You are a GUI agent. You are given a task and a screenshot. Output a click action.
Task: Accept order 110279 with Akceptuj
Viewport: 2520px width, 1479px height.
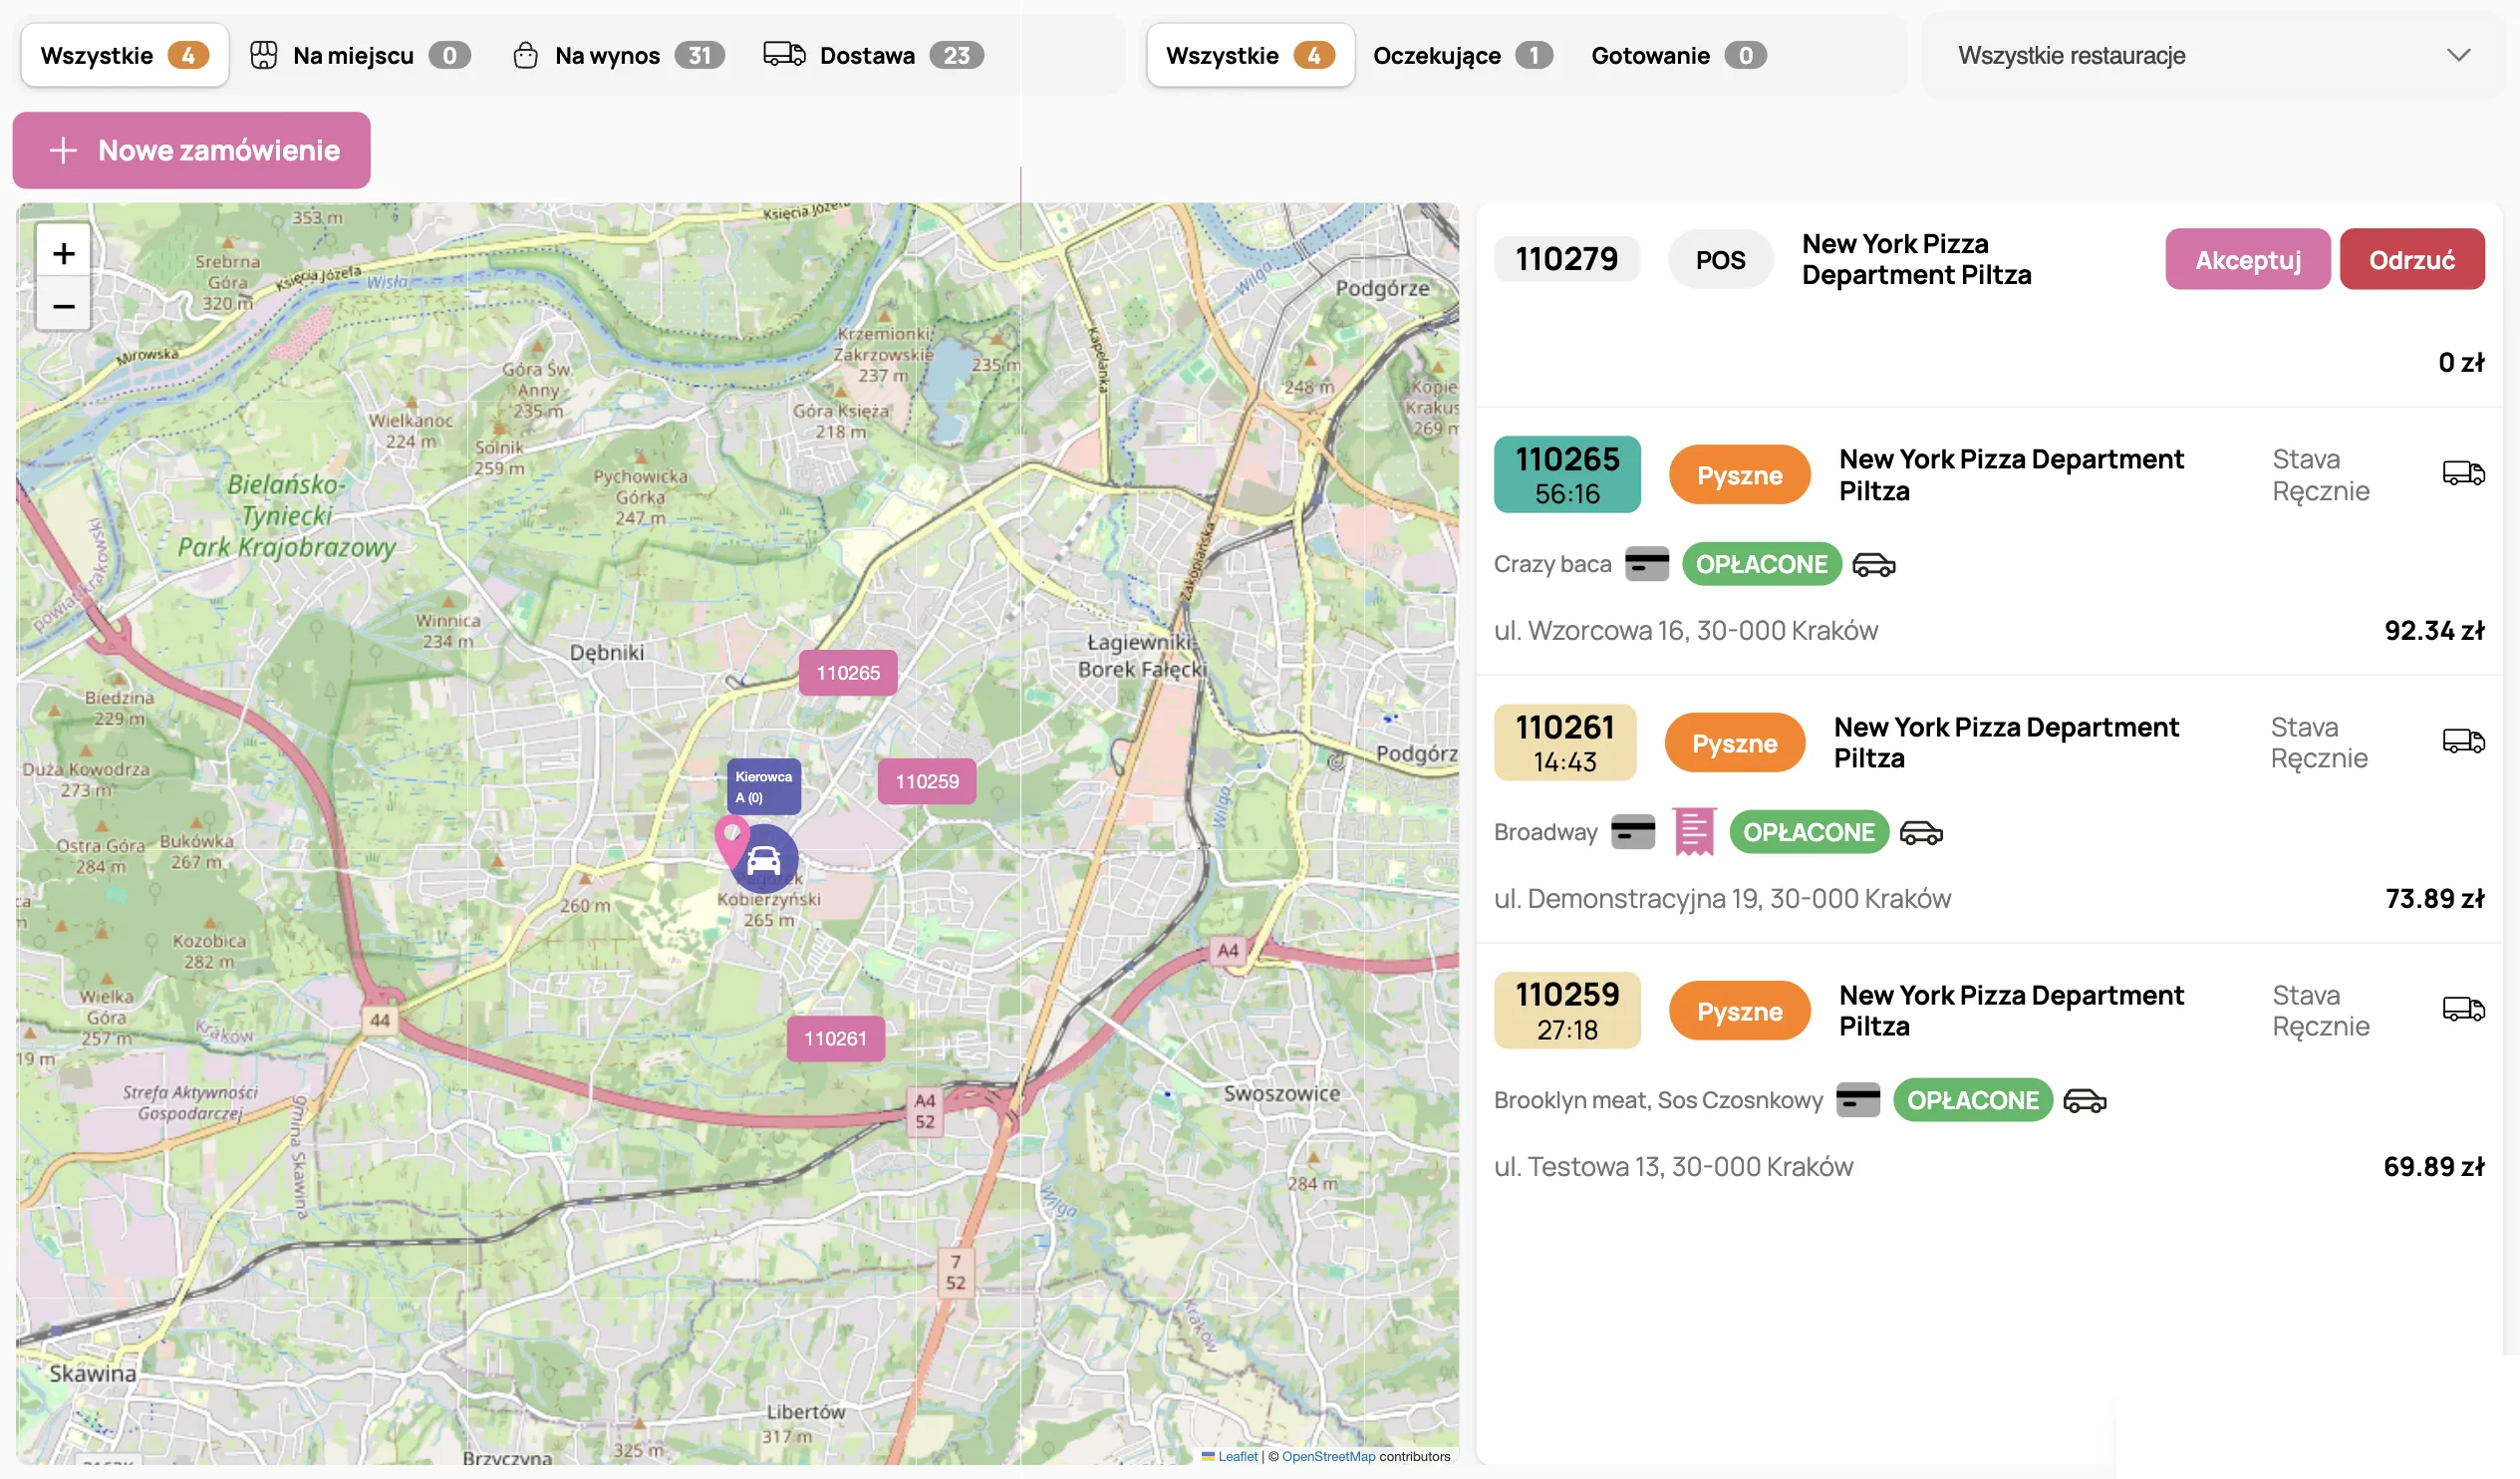[2247, 259]
